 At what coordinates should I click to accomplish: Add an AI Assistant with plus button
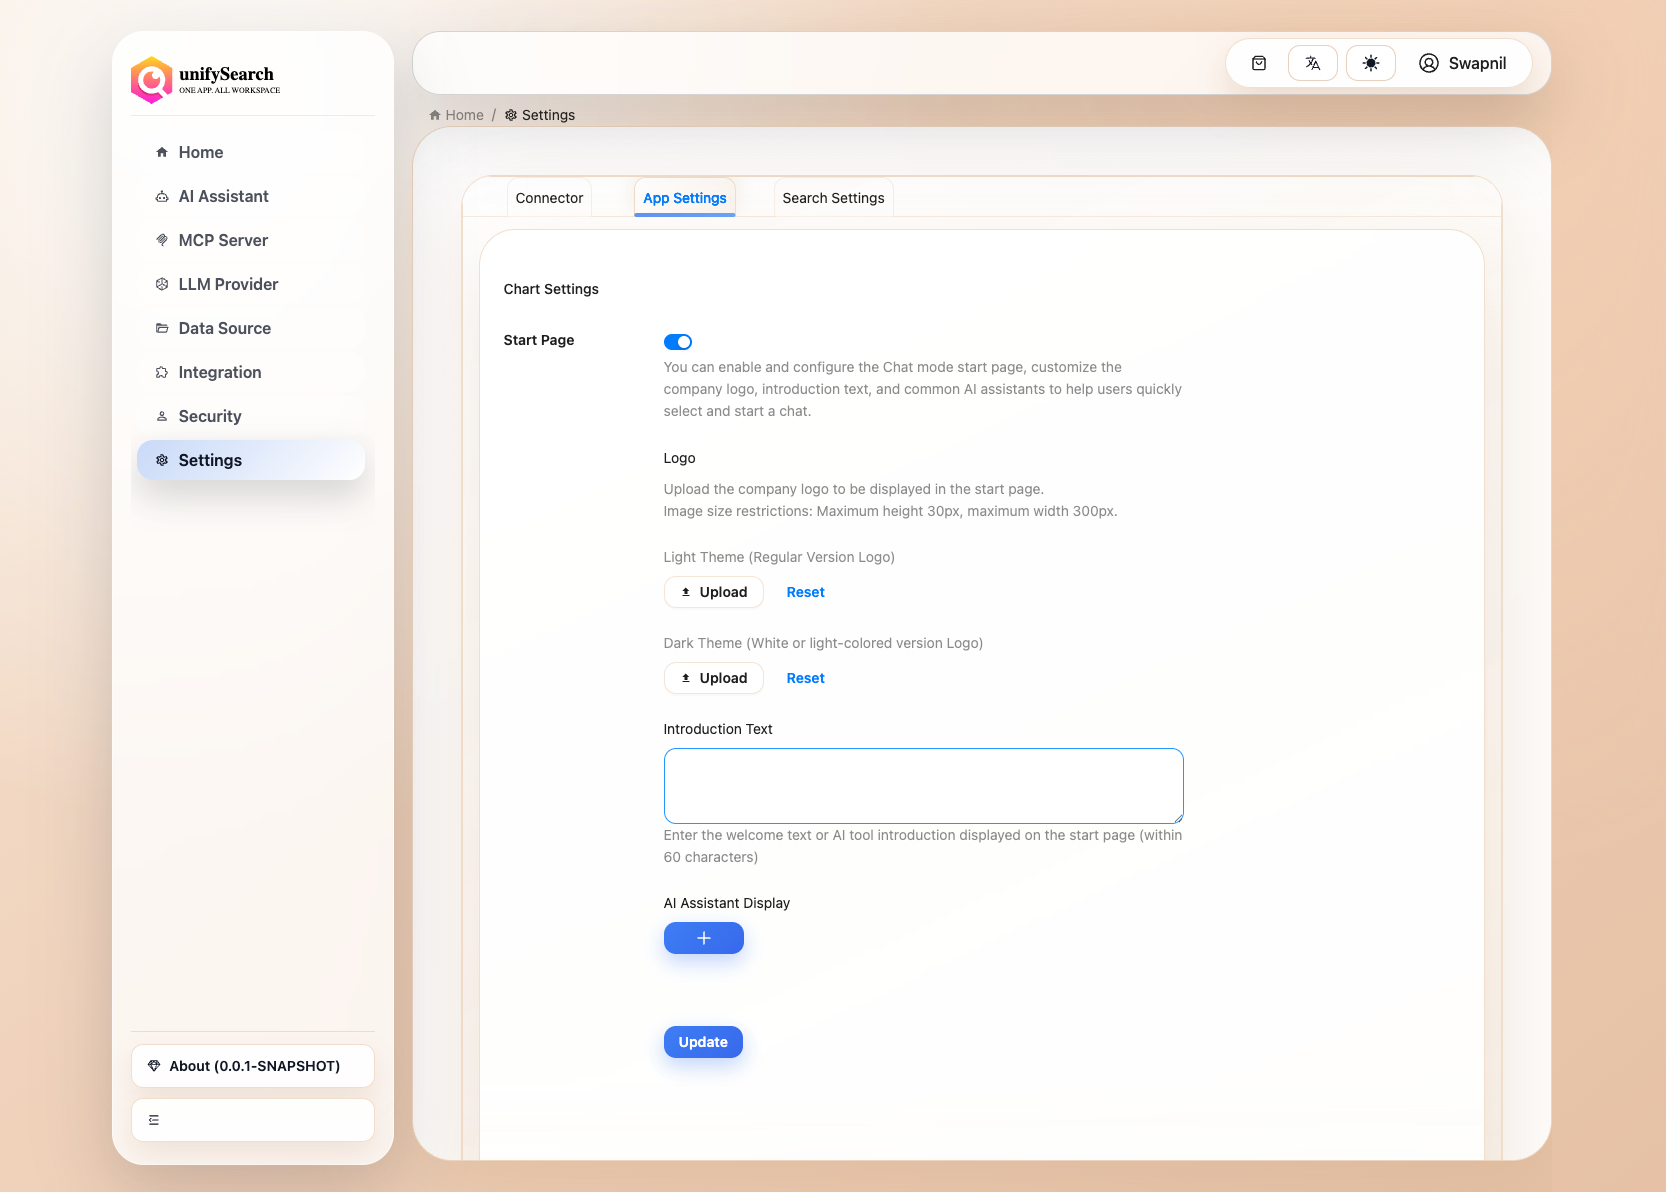(x=703, y=938)
